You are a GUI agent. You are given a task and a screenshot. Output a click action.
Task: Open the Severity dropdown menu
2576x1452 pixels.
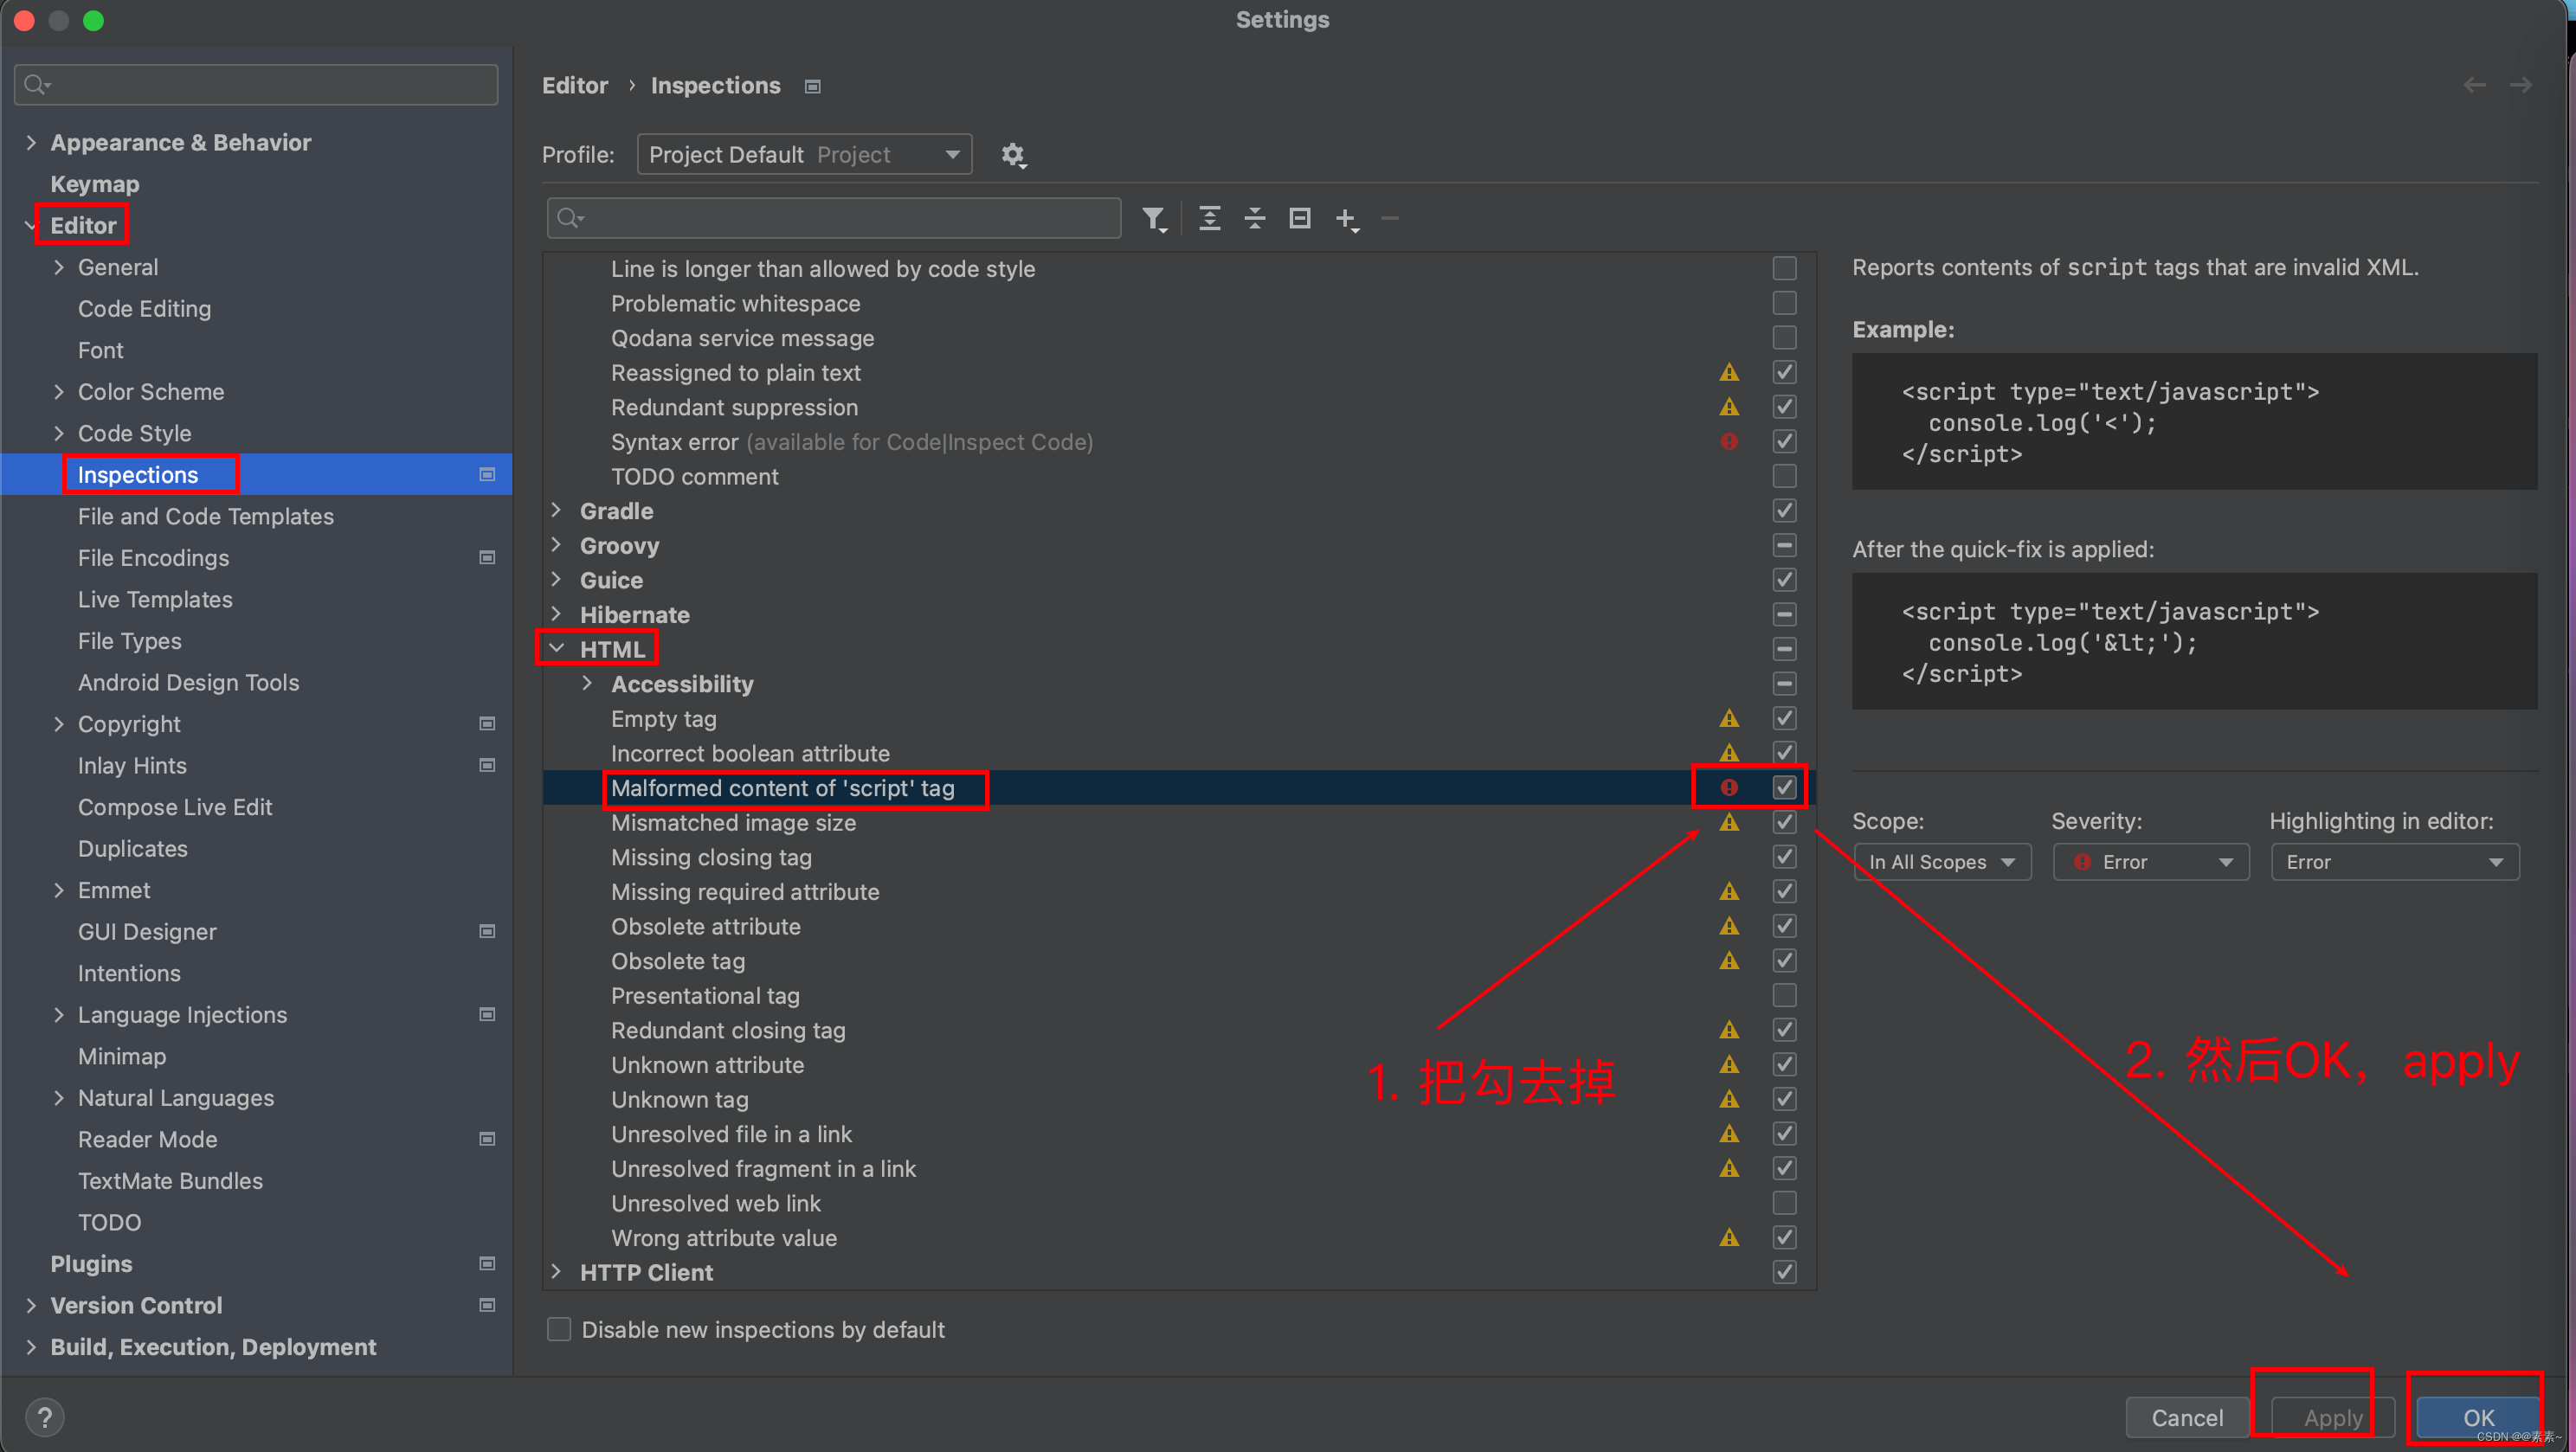pos(2148,863)
